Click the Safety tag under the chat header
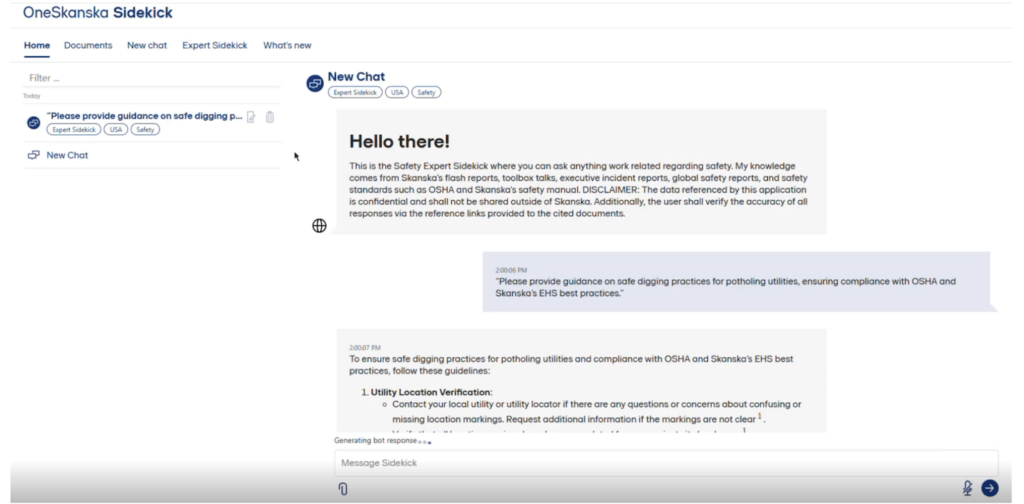The width and height of the screenshot is (1024, 504). 426,93
